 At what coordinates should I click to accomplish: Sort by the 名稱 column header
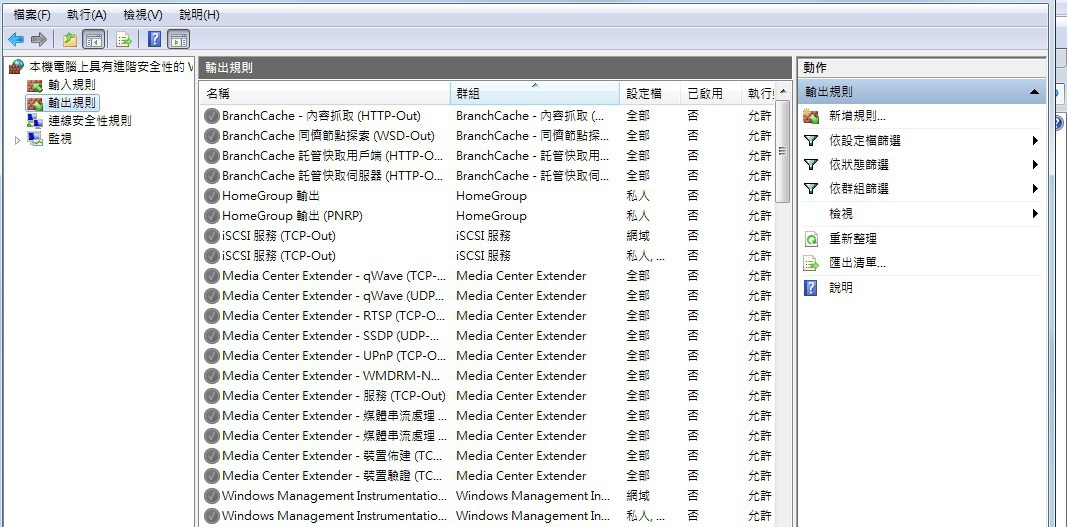tap(325, 93)
